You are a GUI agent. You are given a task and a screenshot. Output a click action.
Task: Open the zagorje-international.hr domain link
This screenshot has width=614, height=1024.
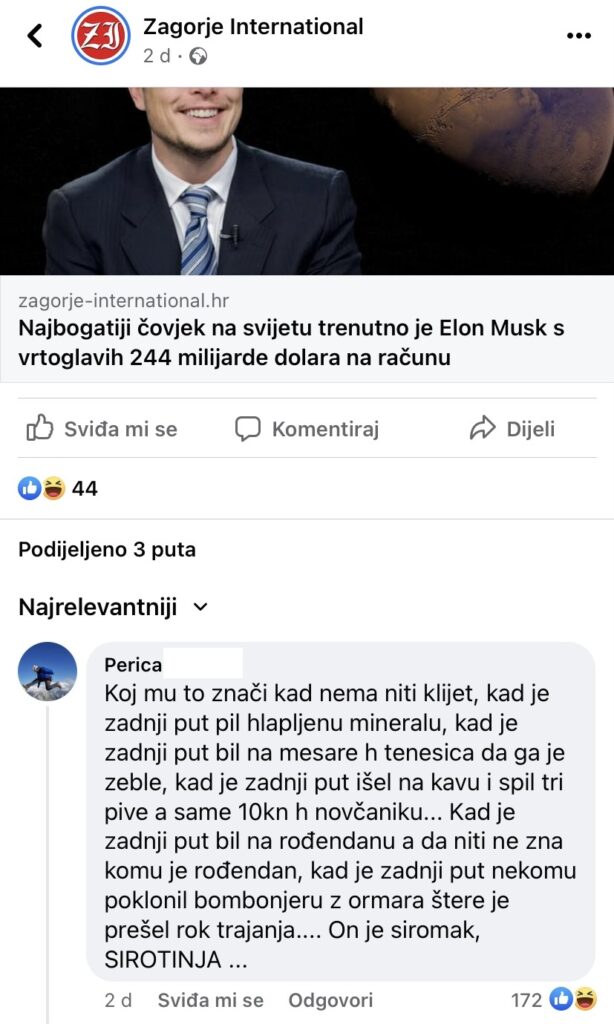click(123, 301)
